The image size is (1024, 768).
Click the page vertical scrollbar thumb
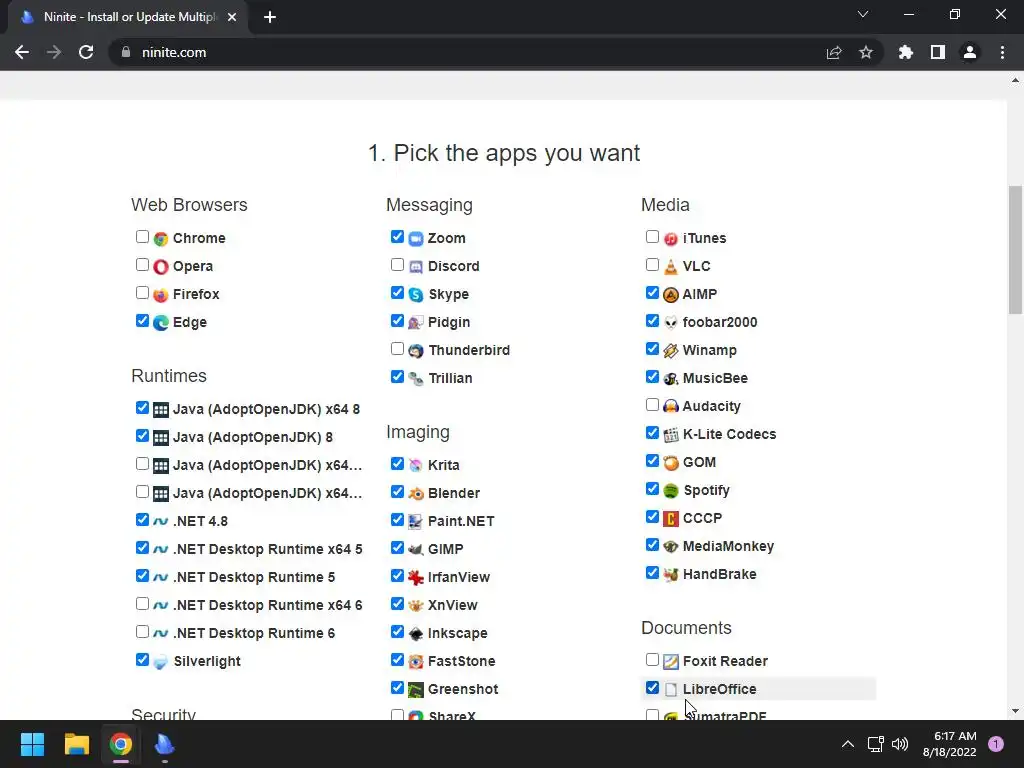coord(1015,250)
